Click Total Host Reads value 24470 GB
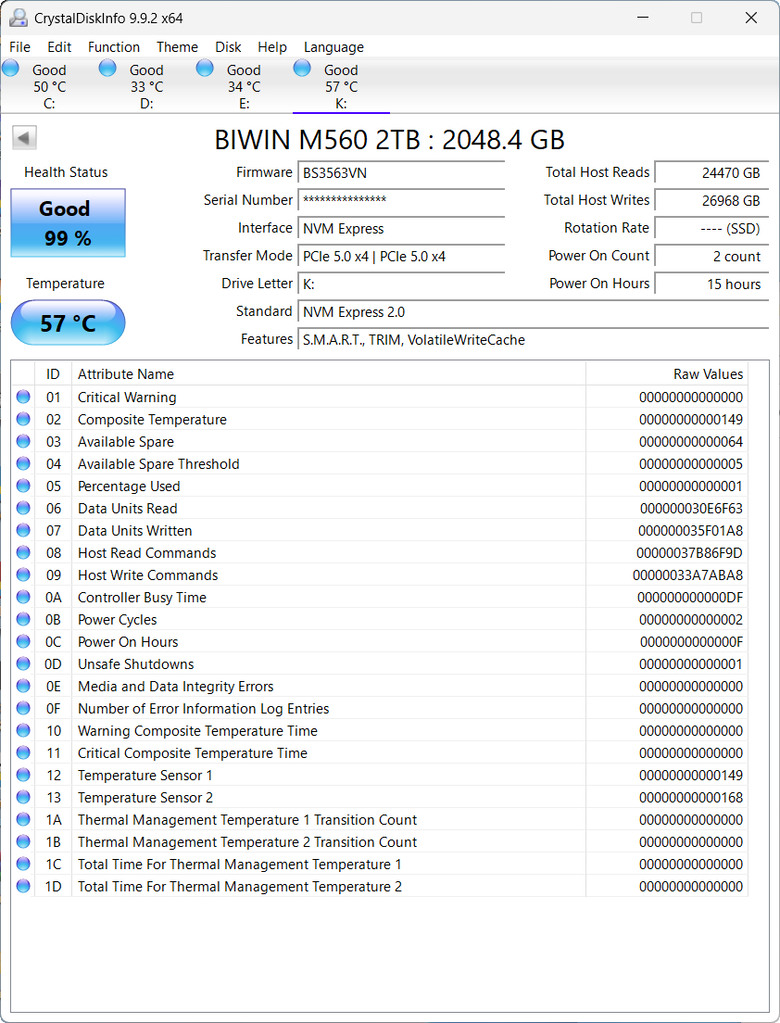 pos(712,173)
